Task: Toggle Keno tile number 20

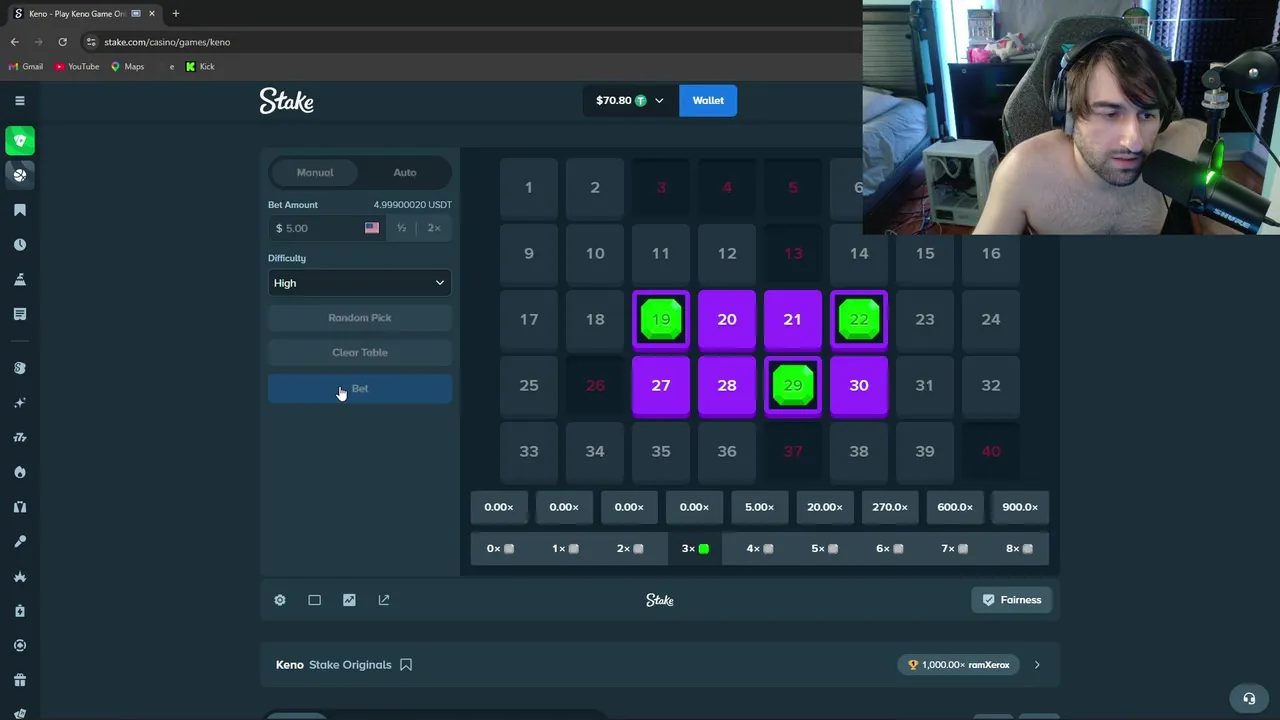Action: coord(727,320)
